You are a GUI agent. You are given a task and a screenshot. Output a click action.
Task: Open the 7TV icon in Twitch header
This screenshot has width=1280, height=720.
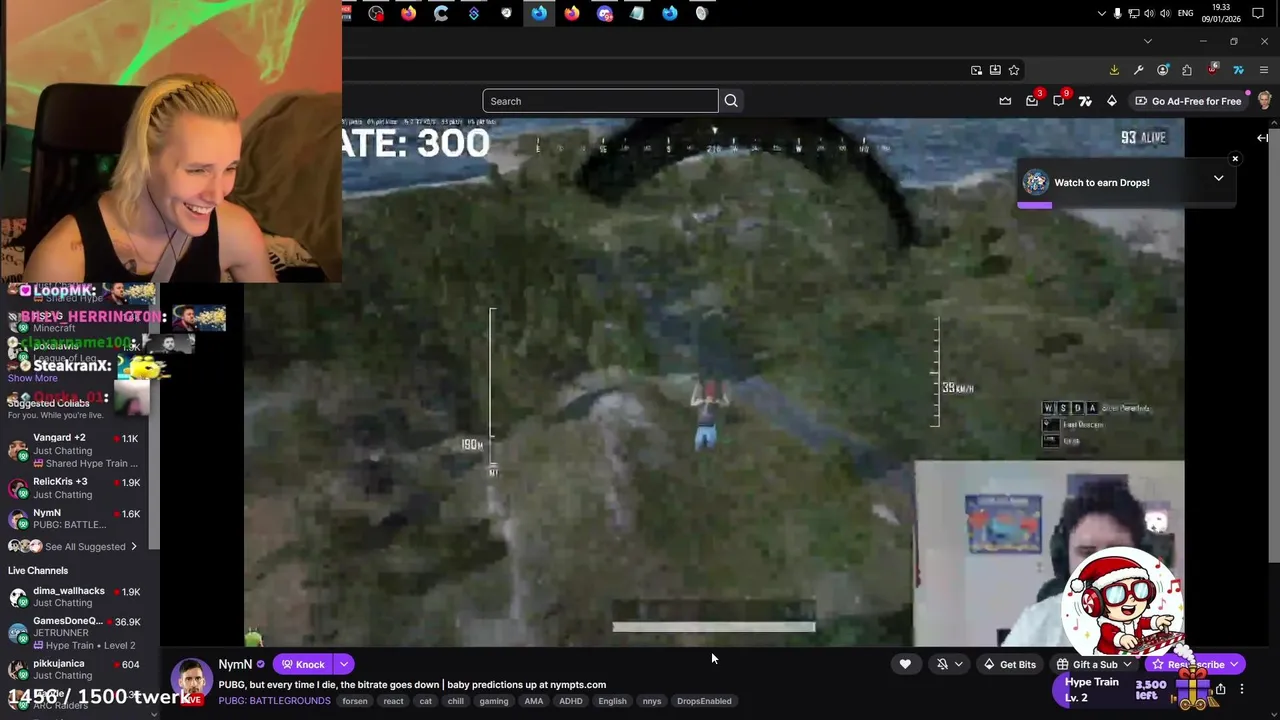point(1085,101)
